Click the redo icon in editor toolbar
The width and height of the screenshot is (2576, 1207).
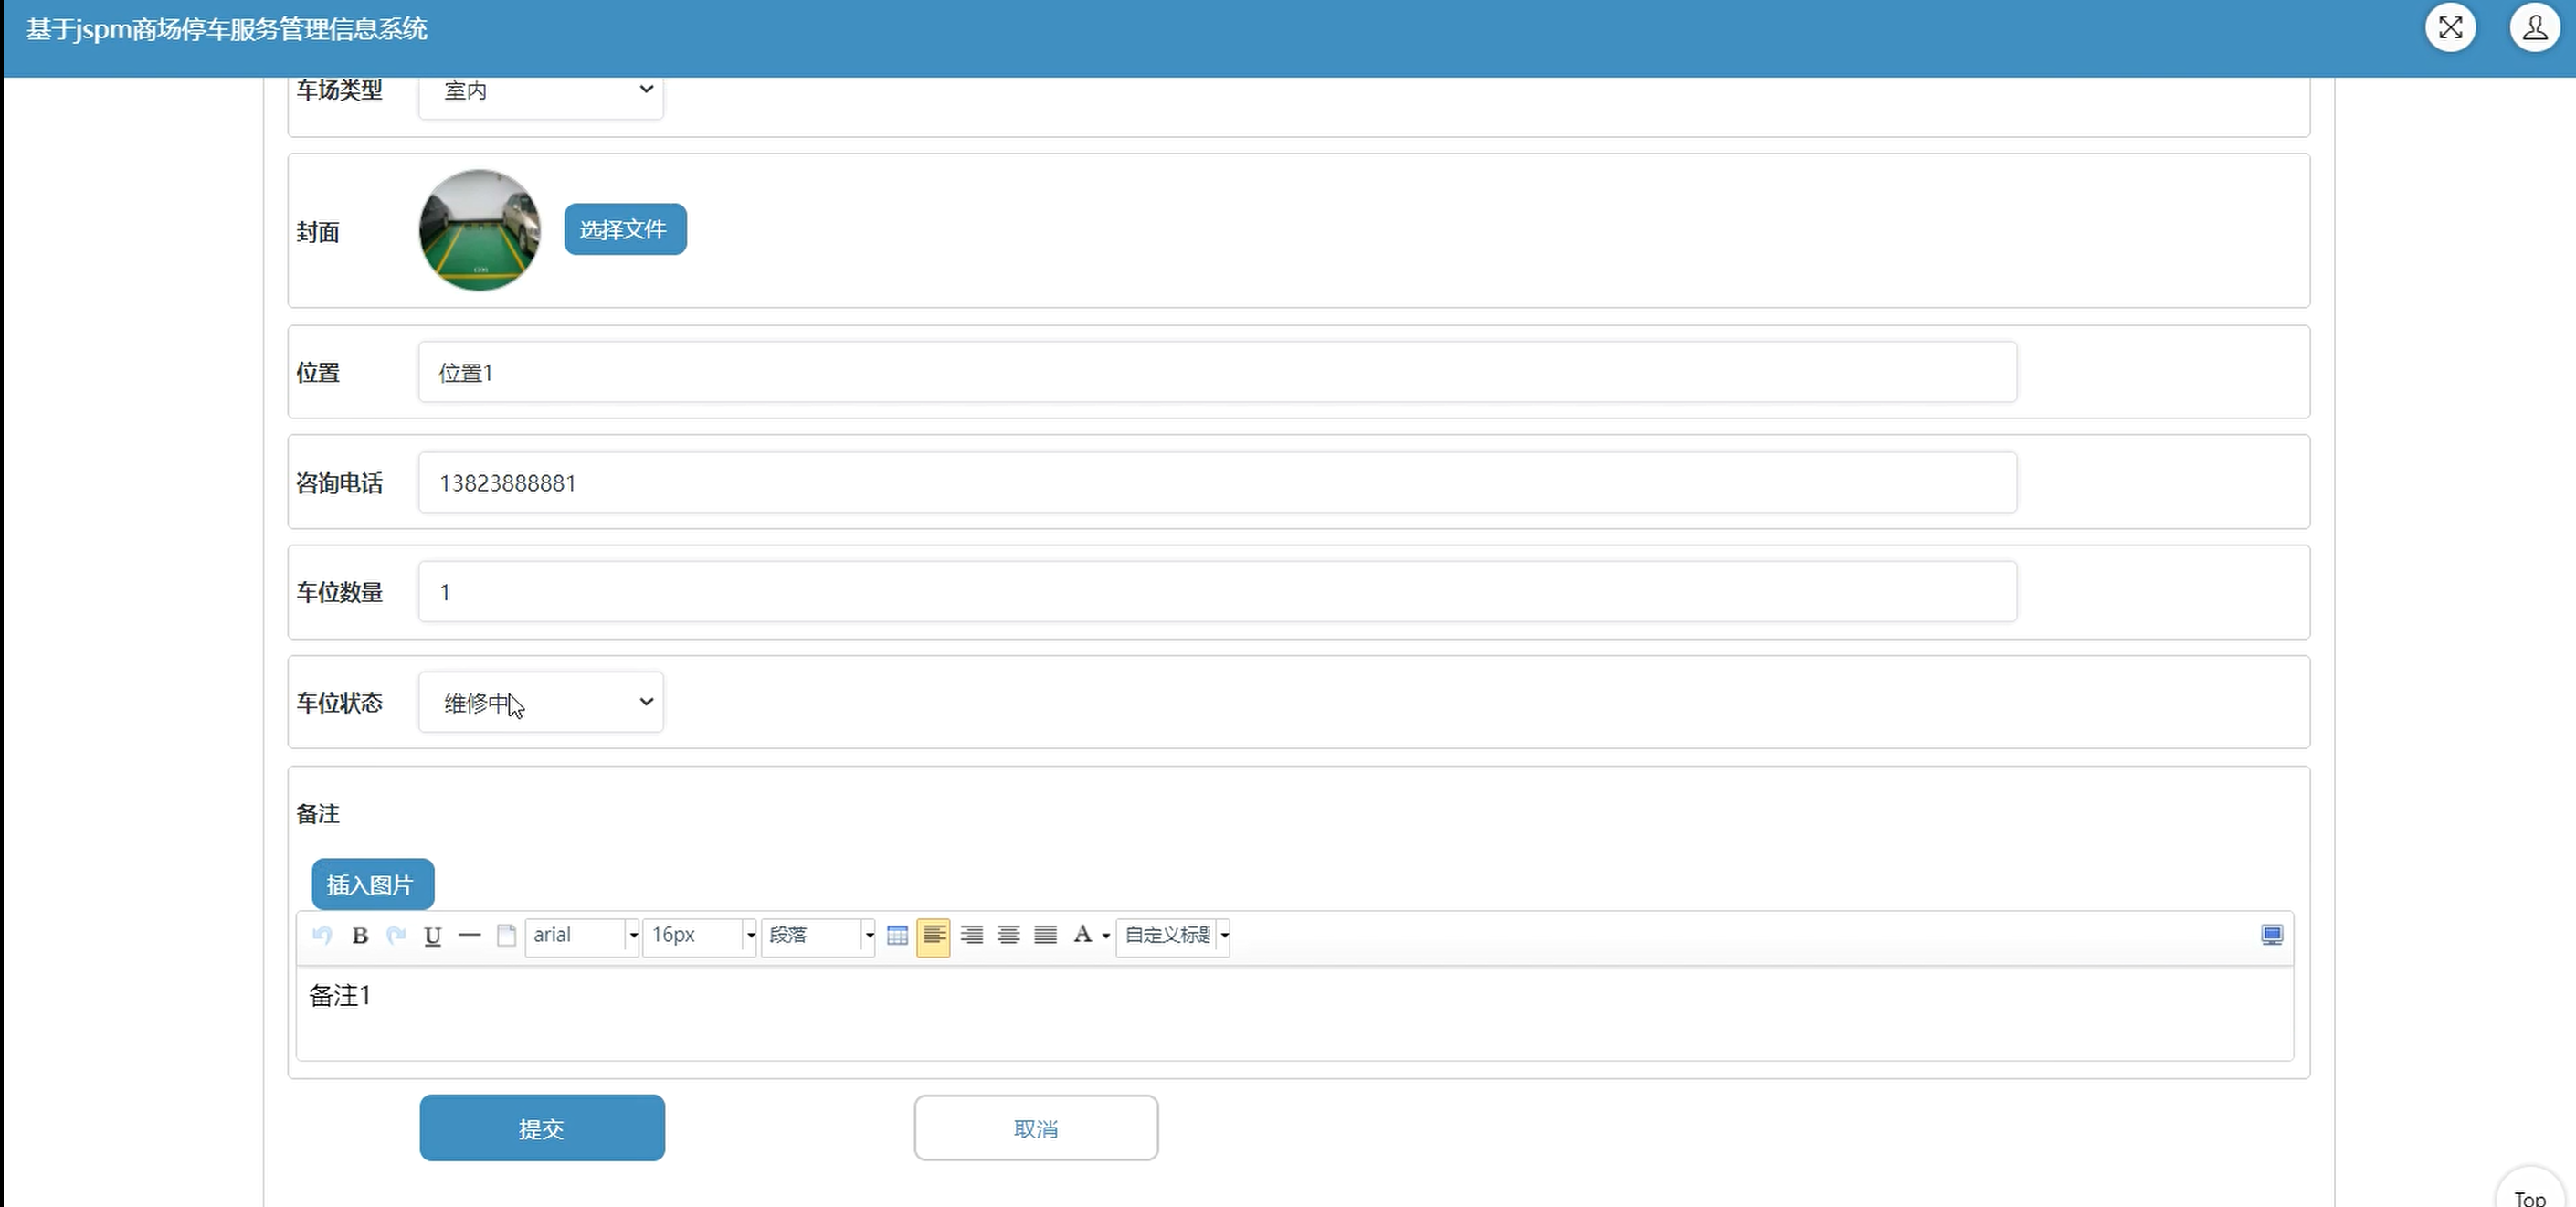coord(396,936)
